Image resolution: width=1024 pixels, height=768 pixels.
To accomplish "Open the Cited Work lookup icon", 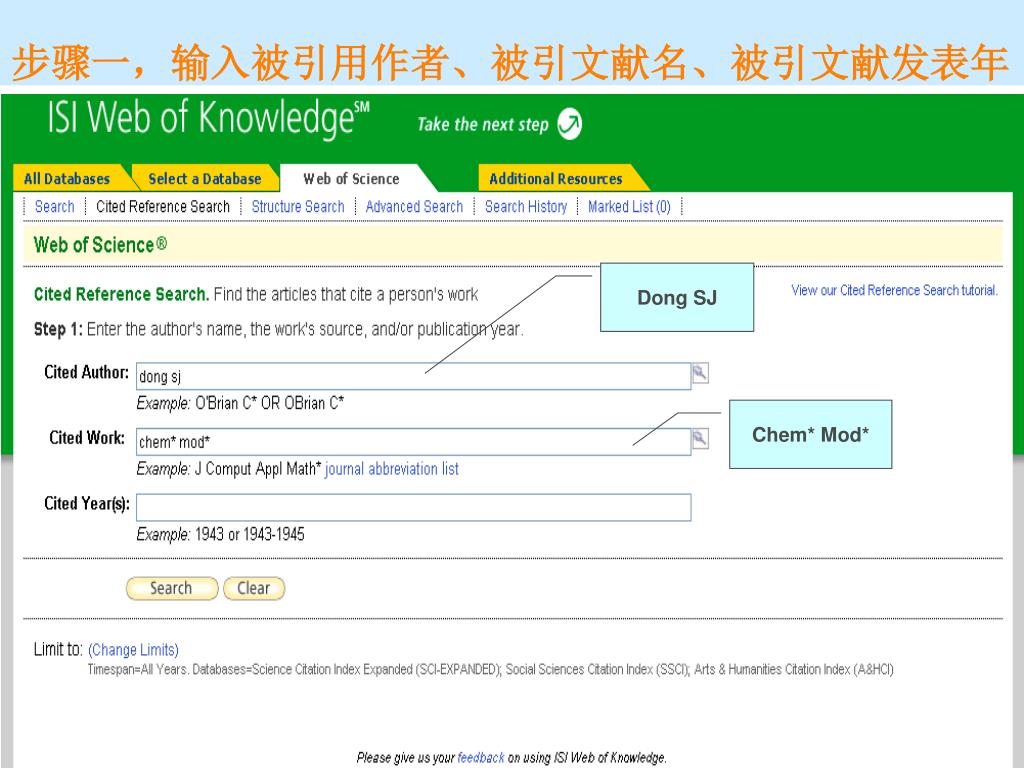I will (699, 439).
